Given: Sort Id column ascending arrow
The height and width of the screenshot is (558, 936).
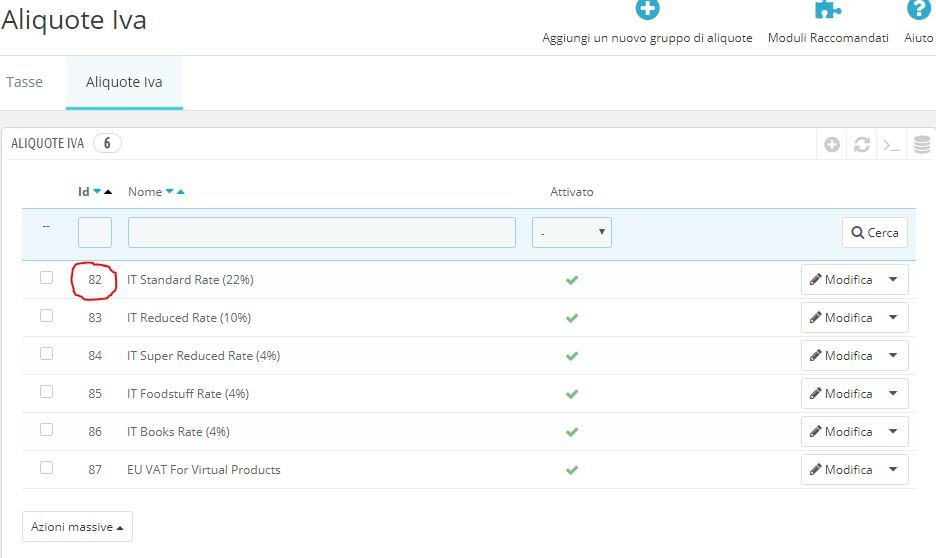Looking at the screenshot, I should [108, 192].
